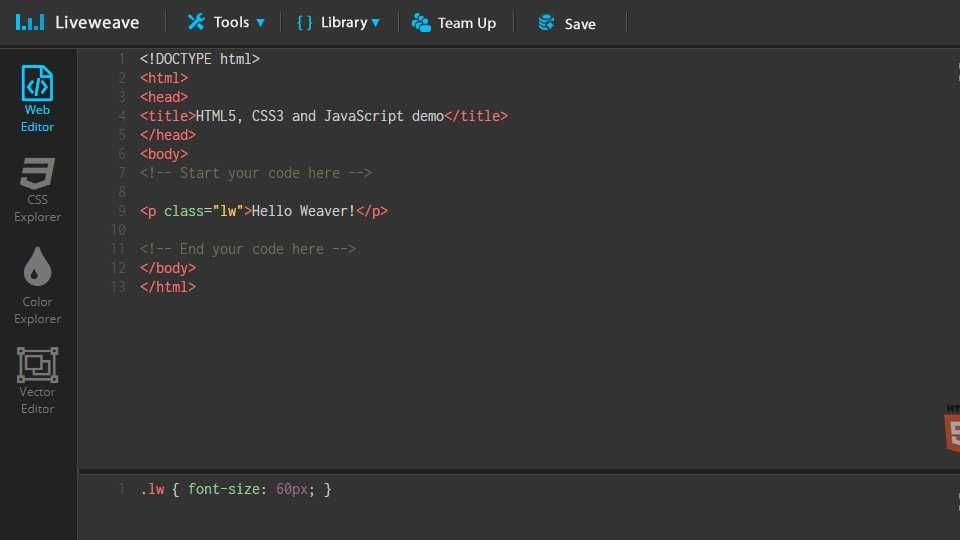Click the Tools wrench icon
Screen dimensions: 960x540
pos(196,22)
